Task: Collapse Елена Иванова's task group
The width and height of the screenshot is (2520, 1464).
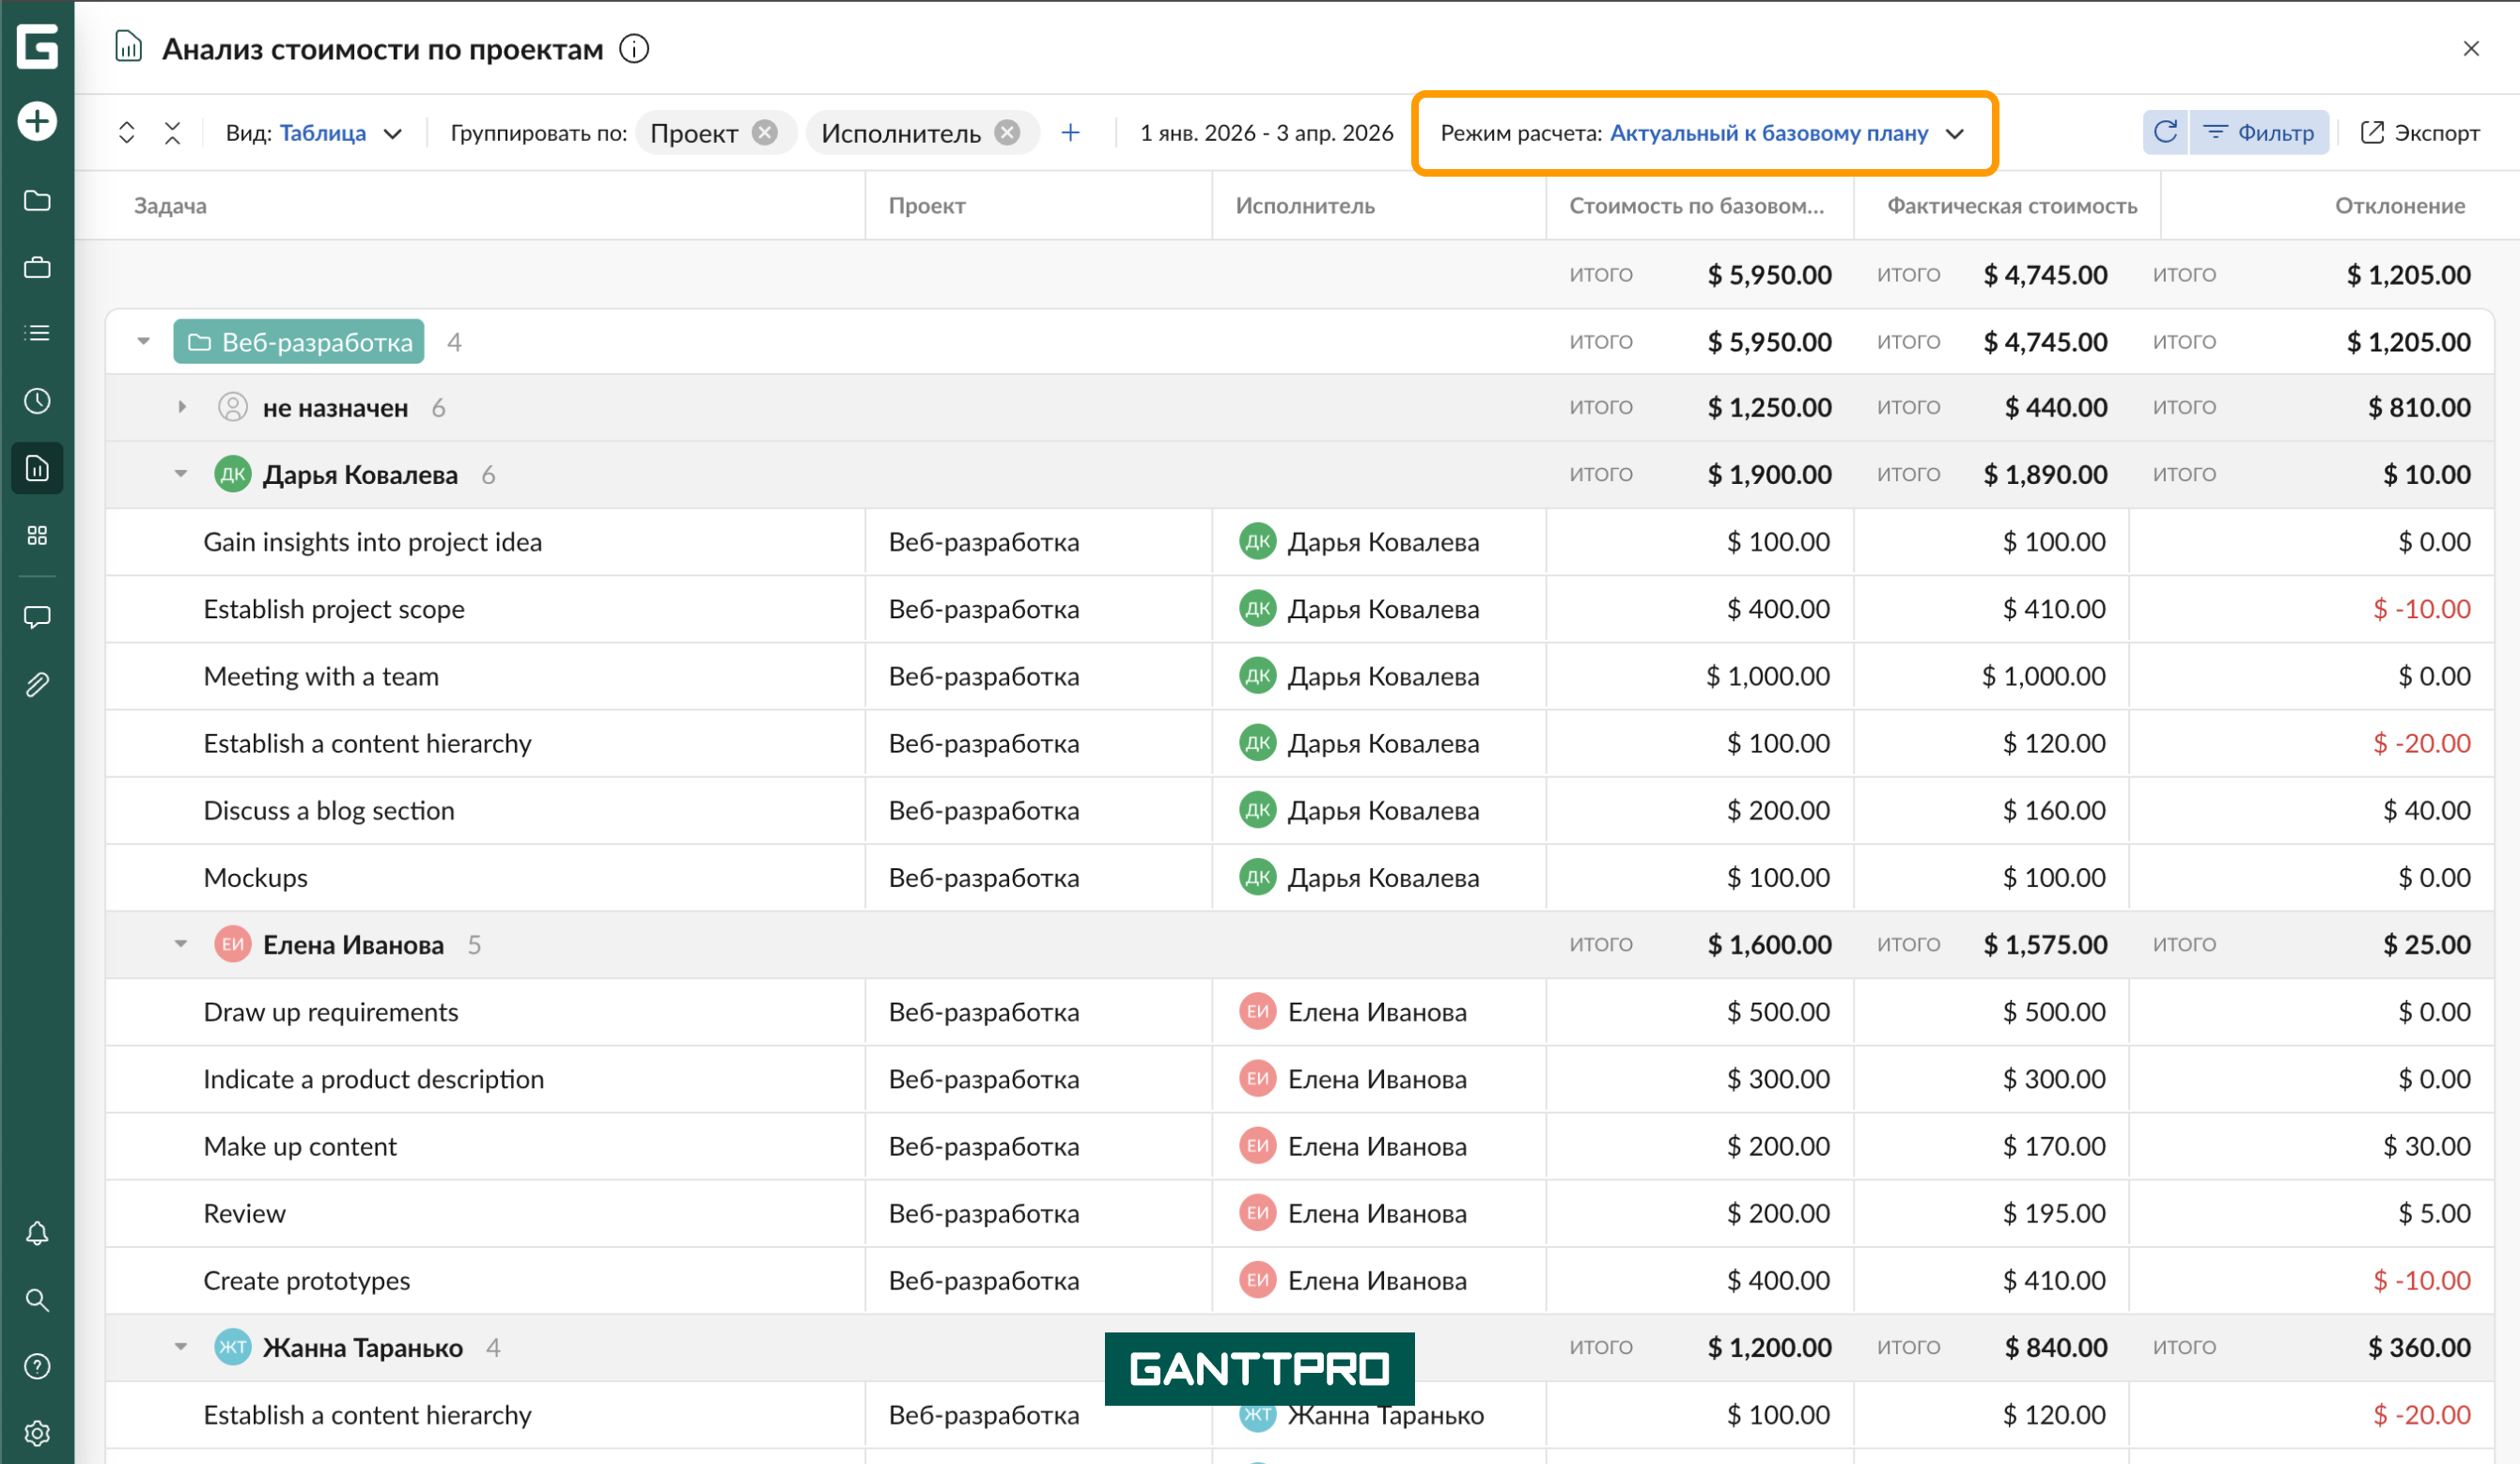Action: point(181,943)
